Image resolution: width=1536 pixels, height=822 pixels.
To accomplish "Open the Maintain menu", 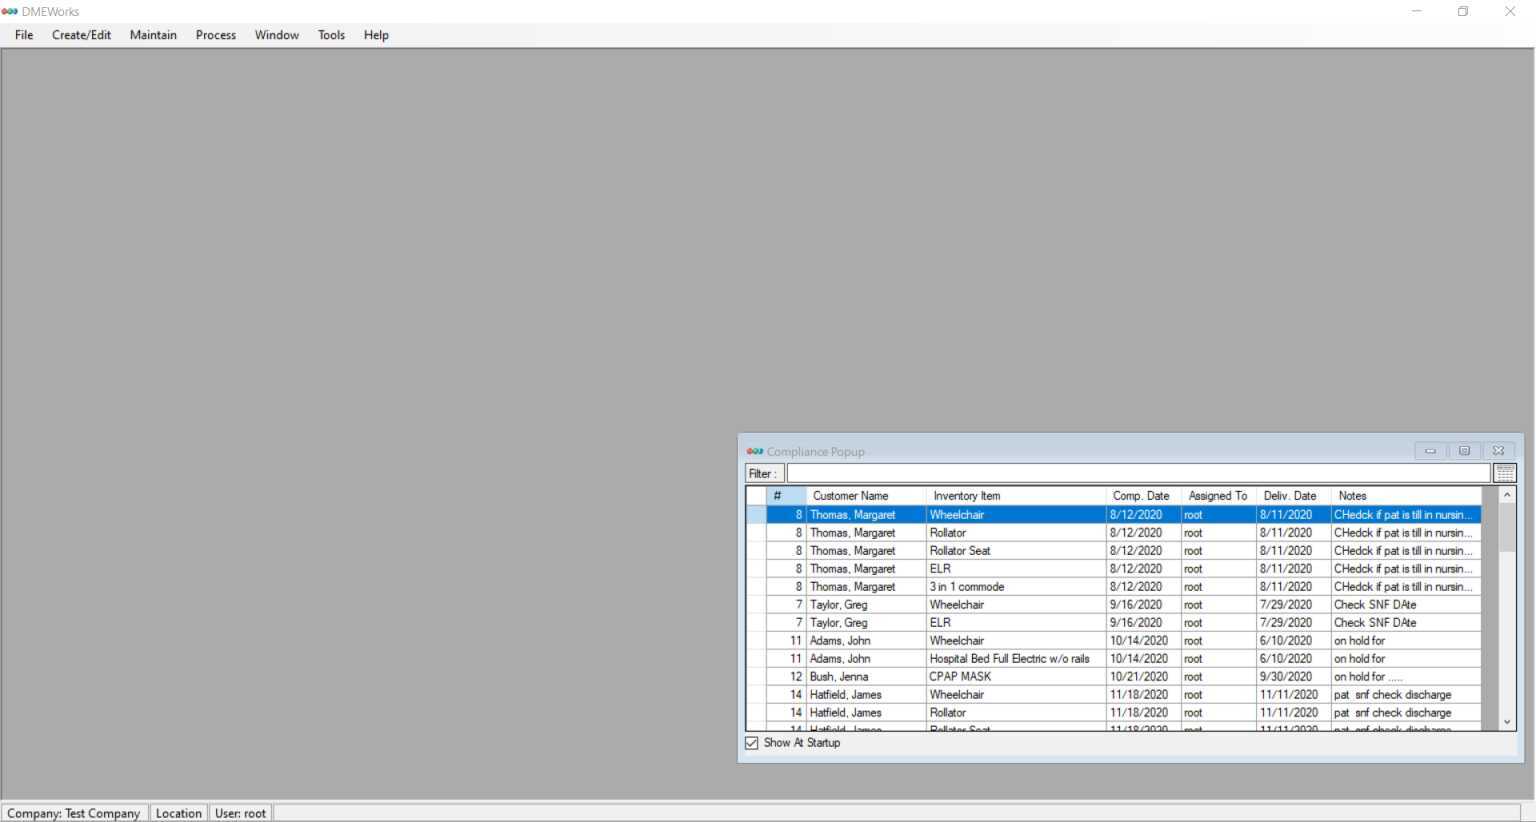I will 153,35.
